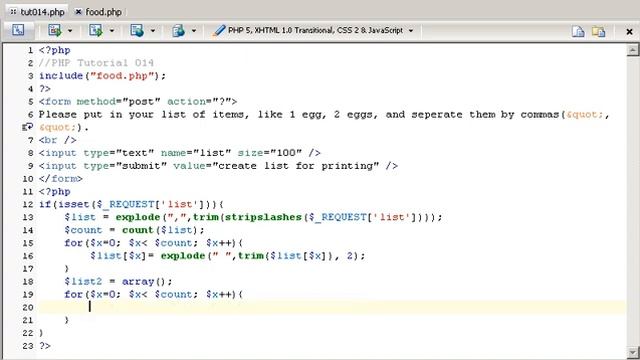Click the first editor-mode icon in the toolbar
This screenshot has width=640, height=360.
click(x=18, y=30)
